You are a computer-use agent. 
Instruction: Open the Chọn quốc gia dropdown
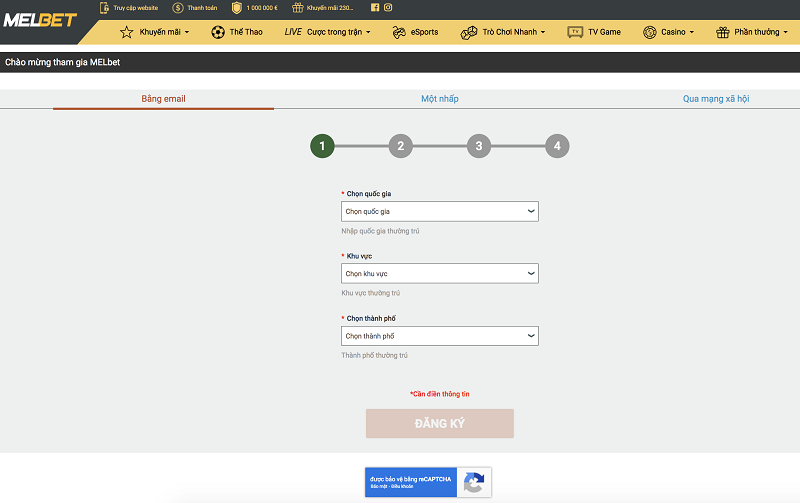click(440, 211)
